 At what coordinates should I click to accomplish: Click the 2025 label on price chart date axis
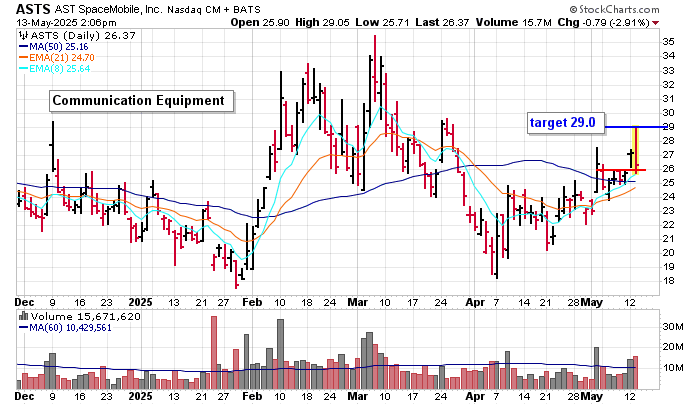click(x=140, y=303)
